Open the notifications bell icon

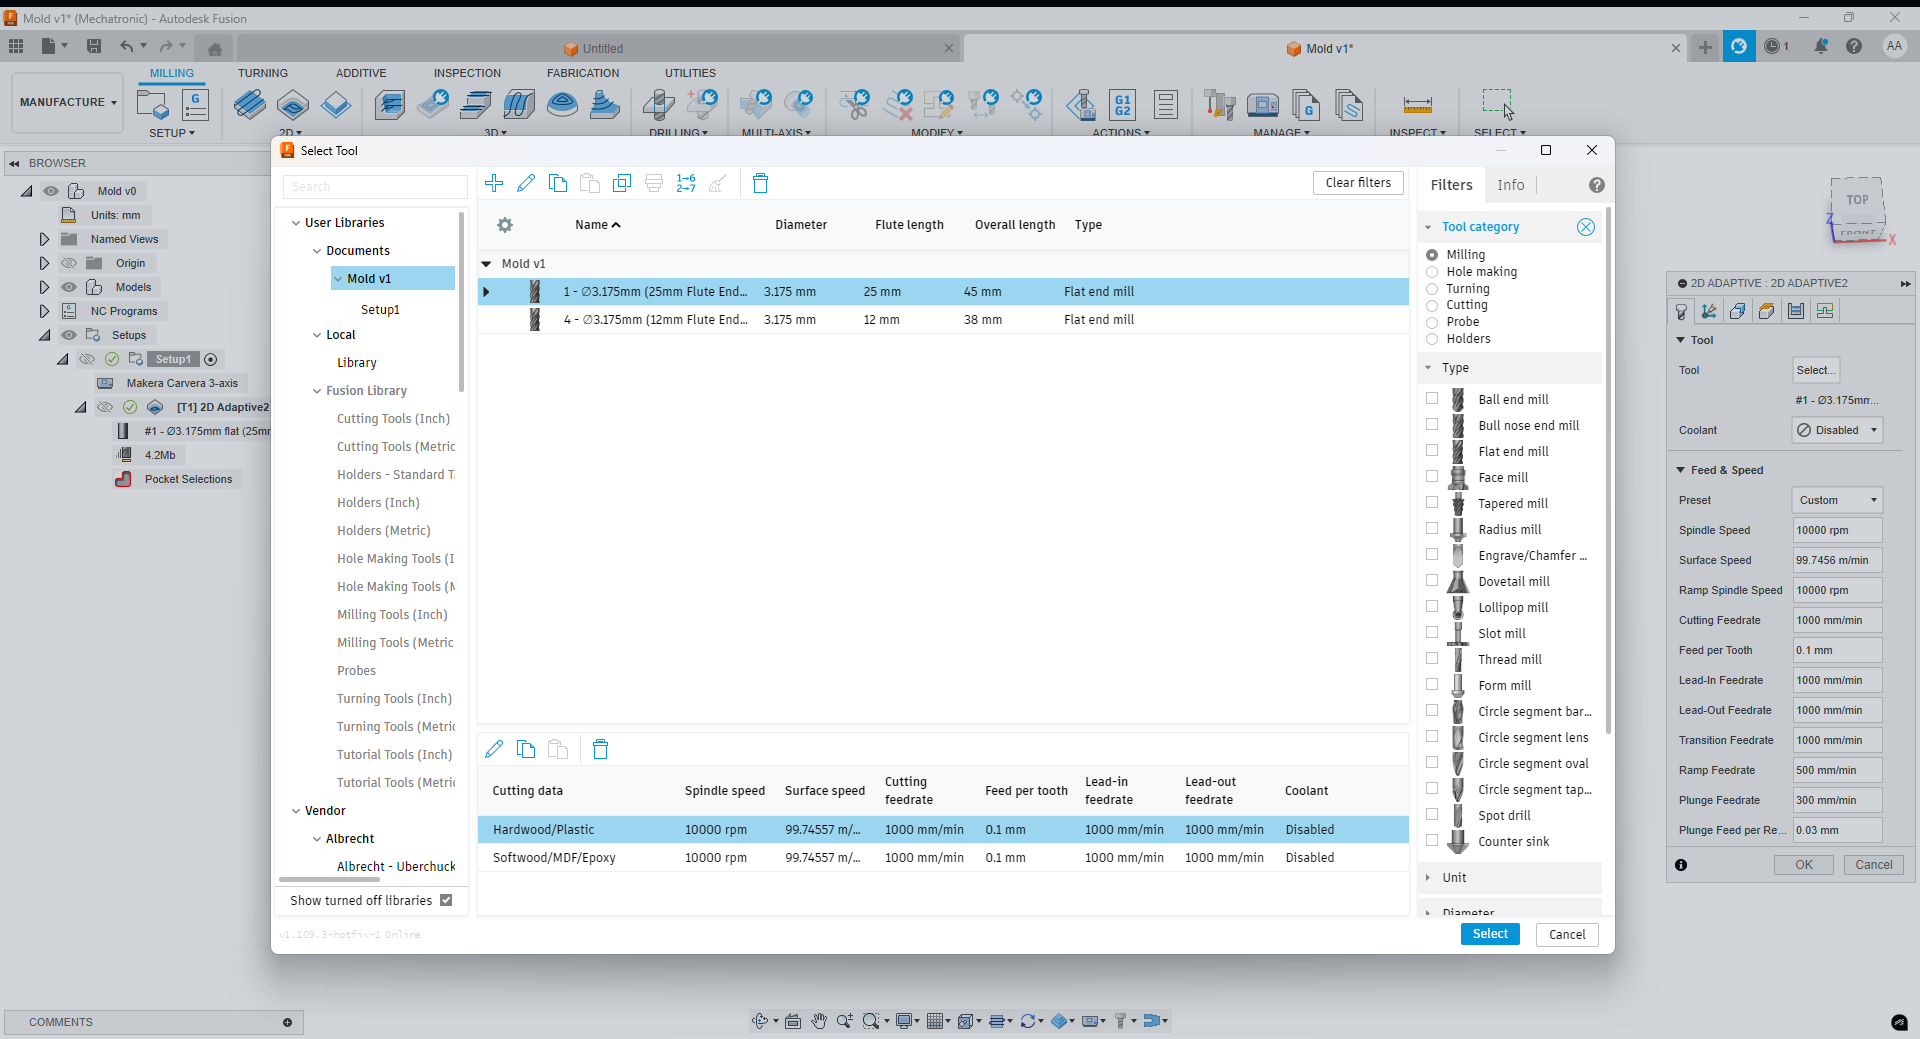click(x=1821, y=46)
